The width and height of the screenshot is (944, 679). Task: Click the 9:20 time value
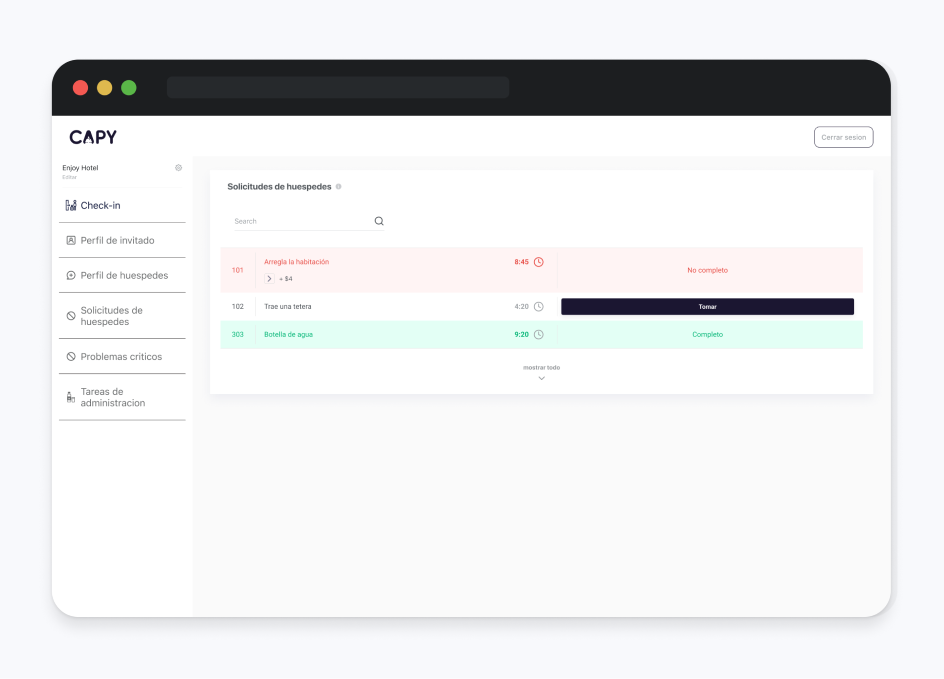[x=521, y=335]
